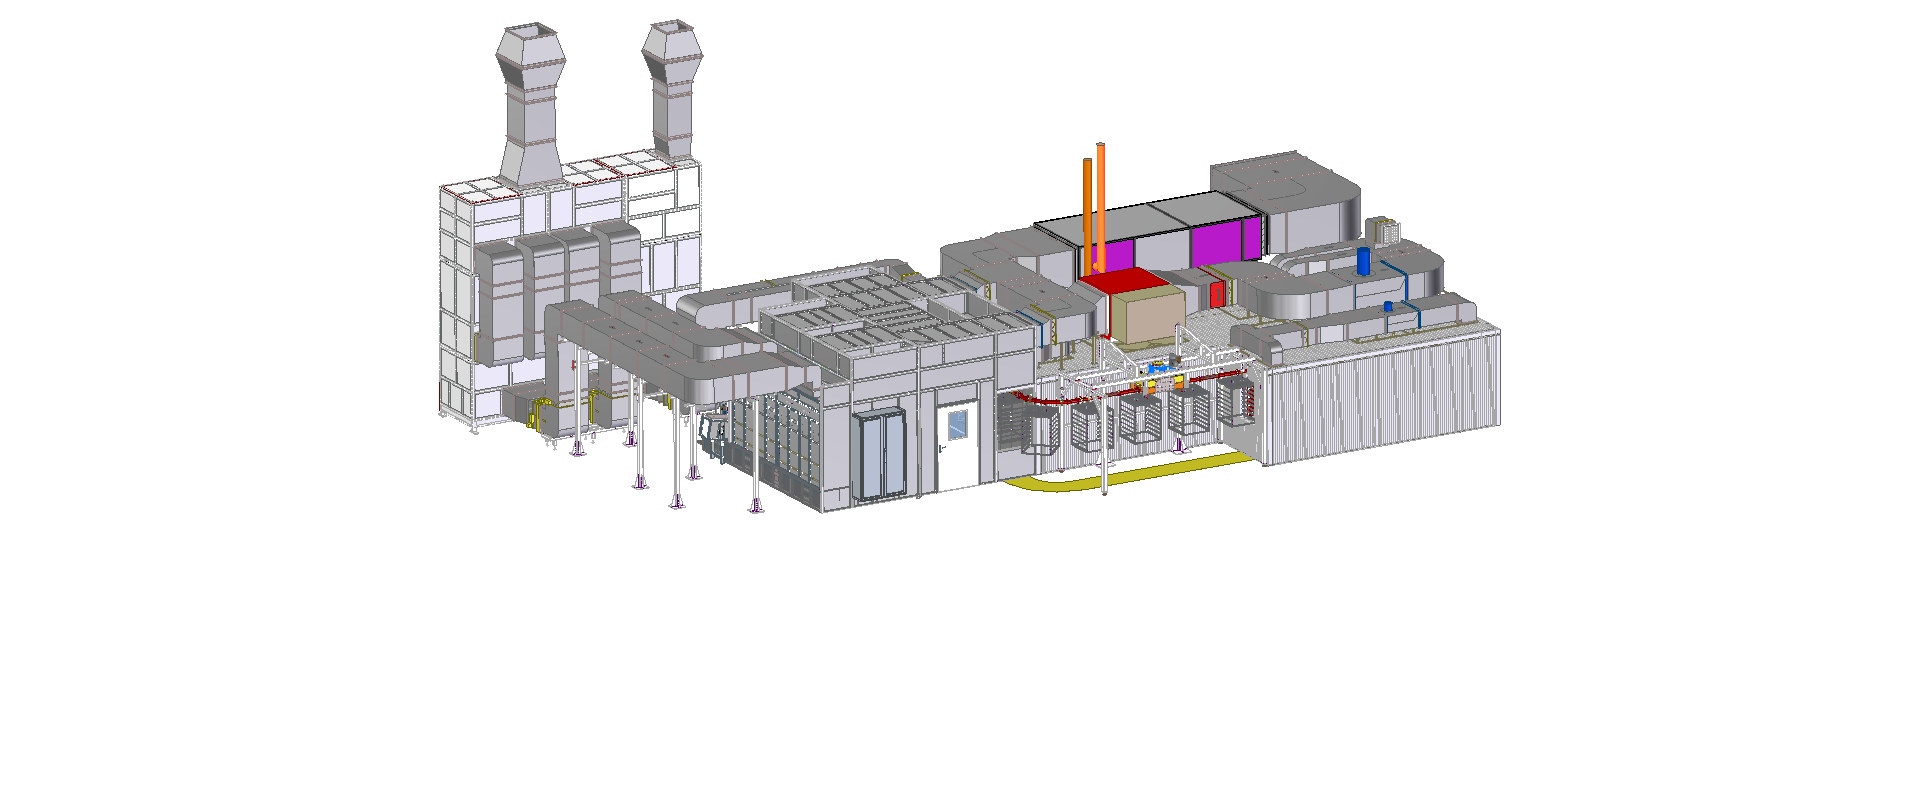
Task: Select the left exhaust stack hood
Action: pyautogui.click(x=531, y=56)
